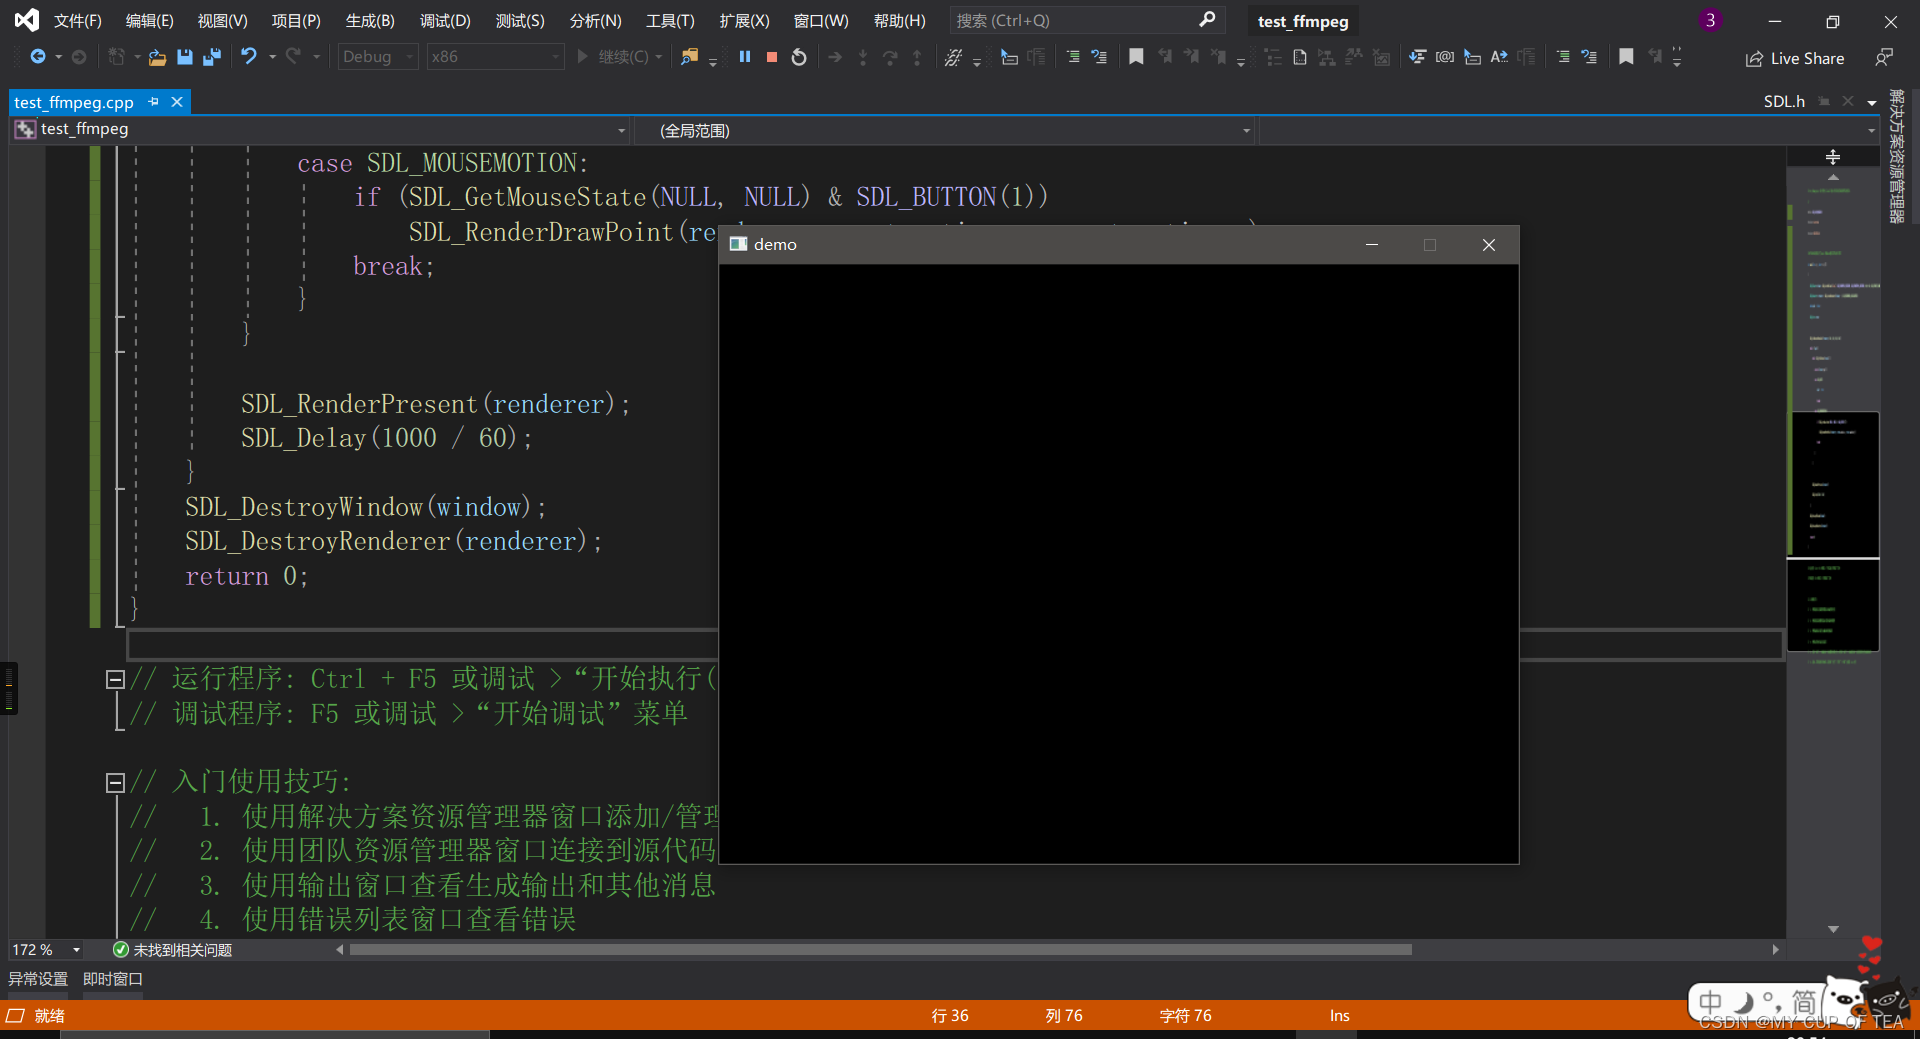The image size is (1920, 1039).
Task: Toggle the Ins insert mode indicator
Action: (1339, 1016)
